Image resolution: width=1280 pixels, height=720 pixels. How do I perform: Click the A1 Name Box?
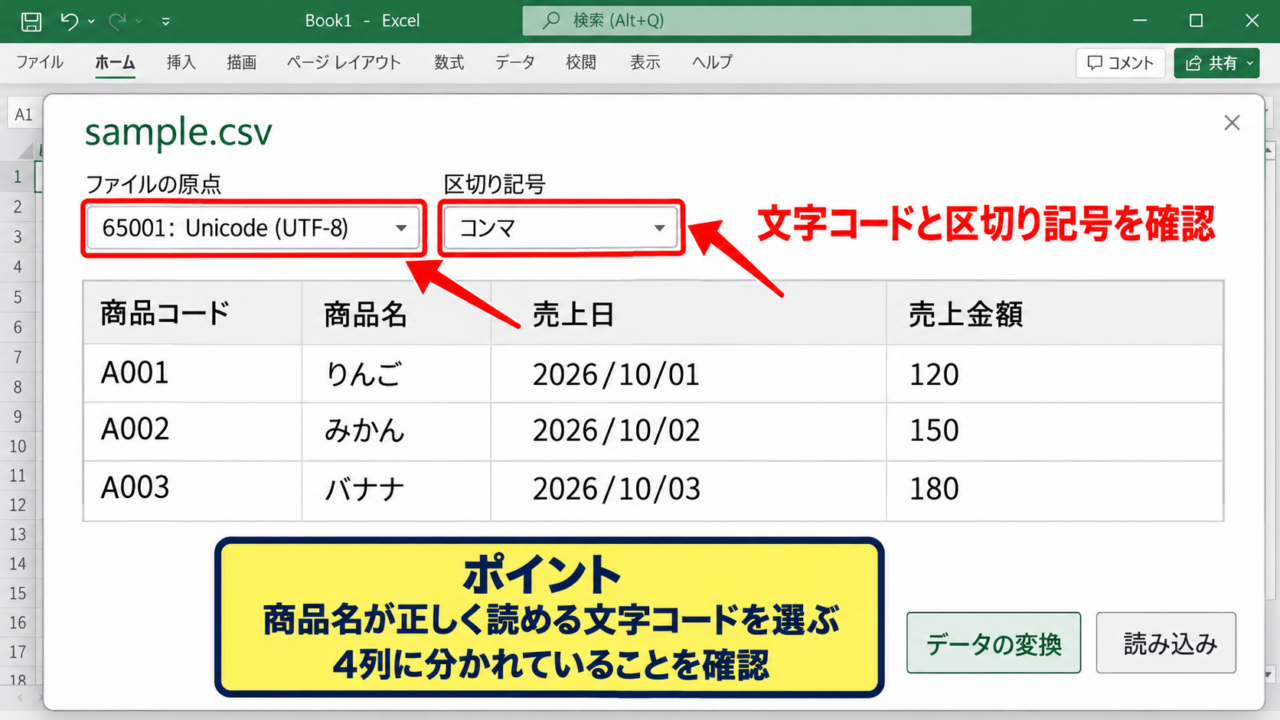click(23, 115)
